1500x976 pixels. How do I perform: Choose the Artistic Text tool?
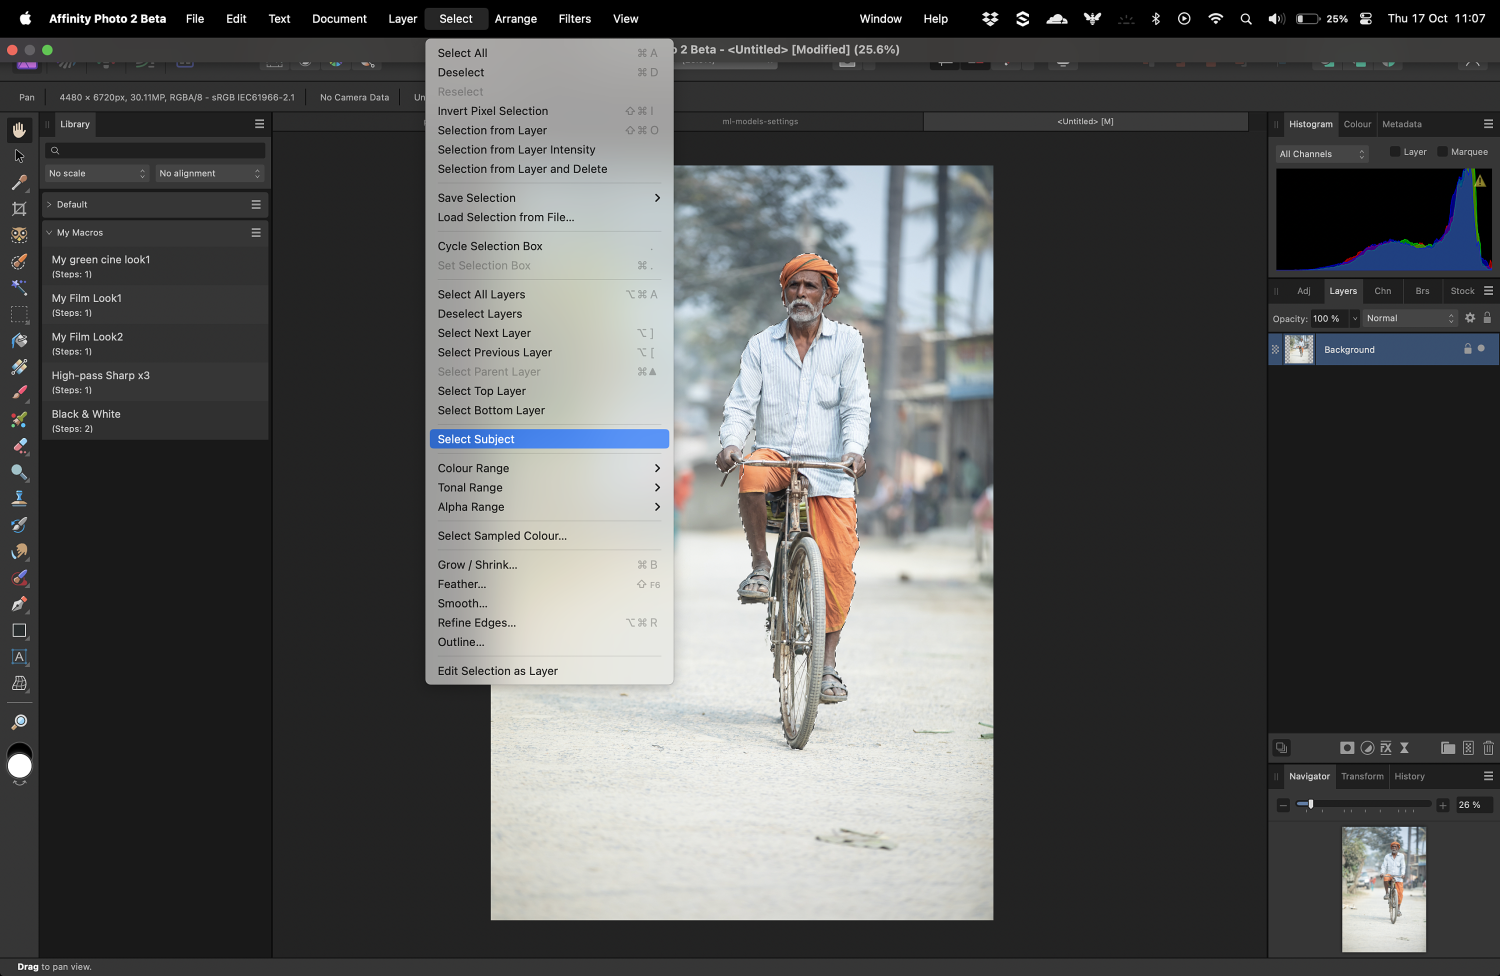click(x=19, y=657)
